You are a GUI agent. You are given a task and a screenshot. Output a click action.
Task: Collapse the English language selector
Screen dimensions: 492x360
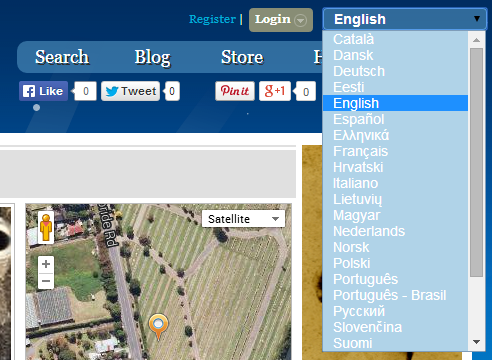(405, 19)
